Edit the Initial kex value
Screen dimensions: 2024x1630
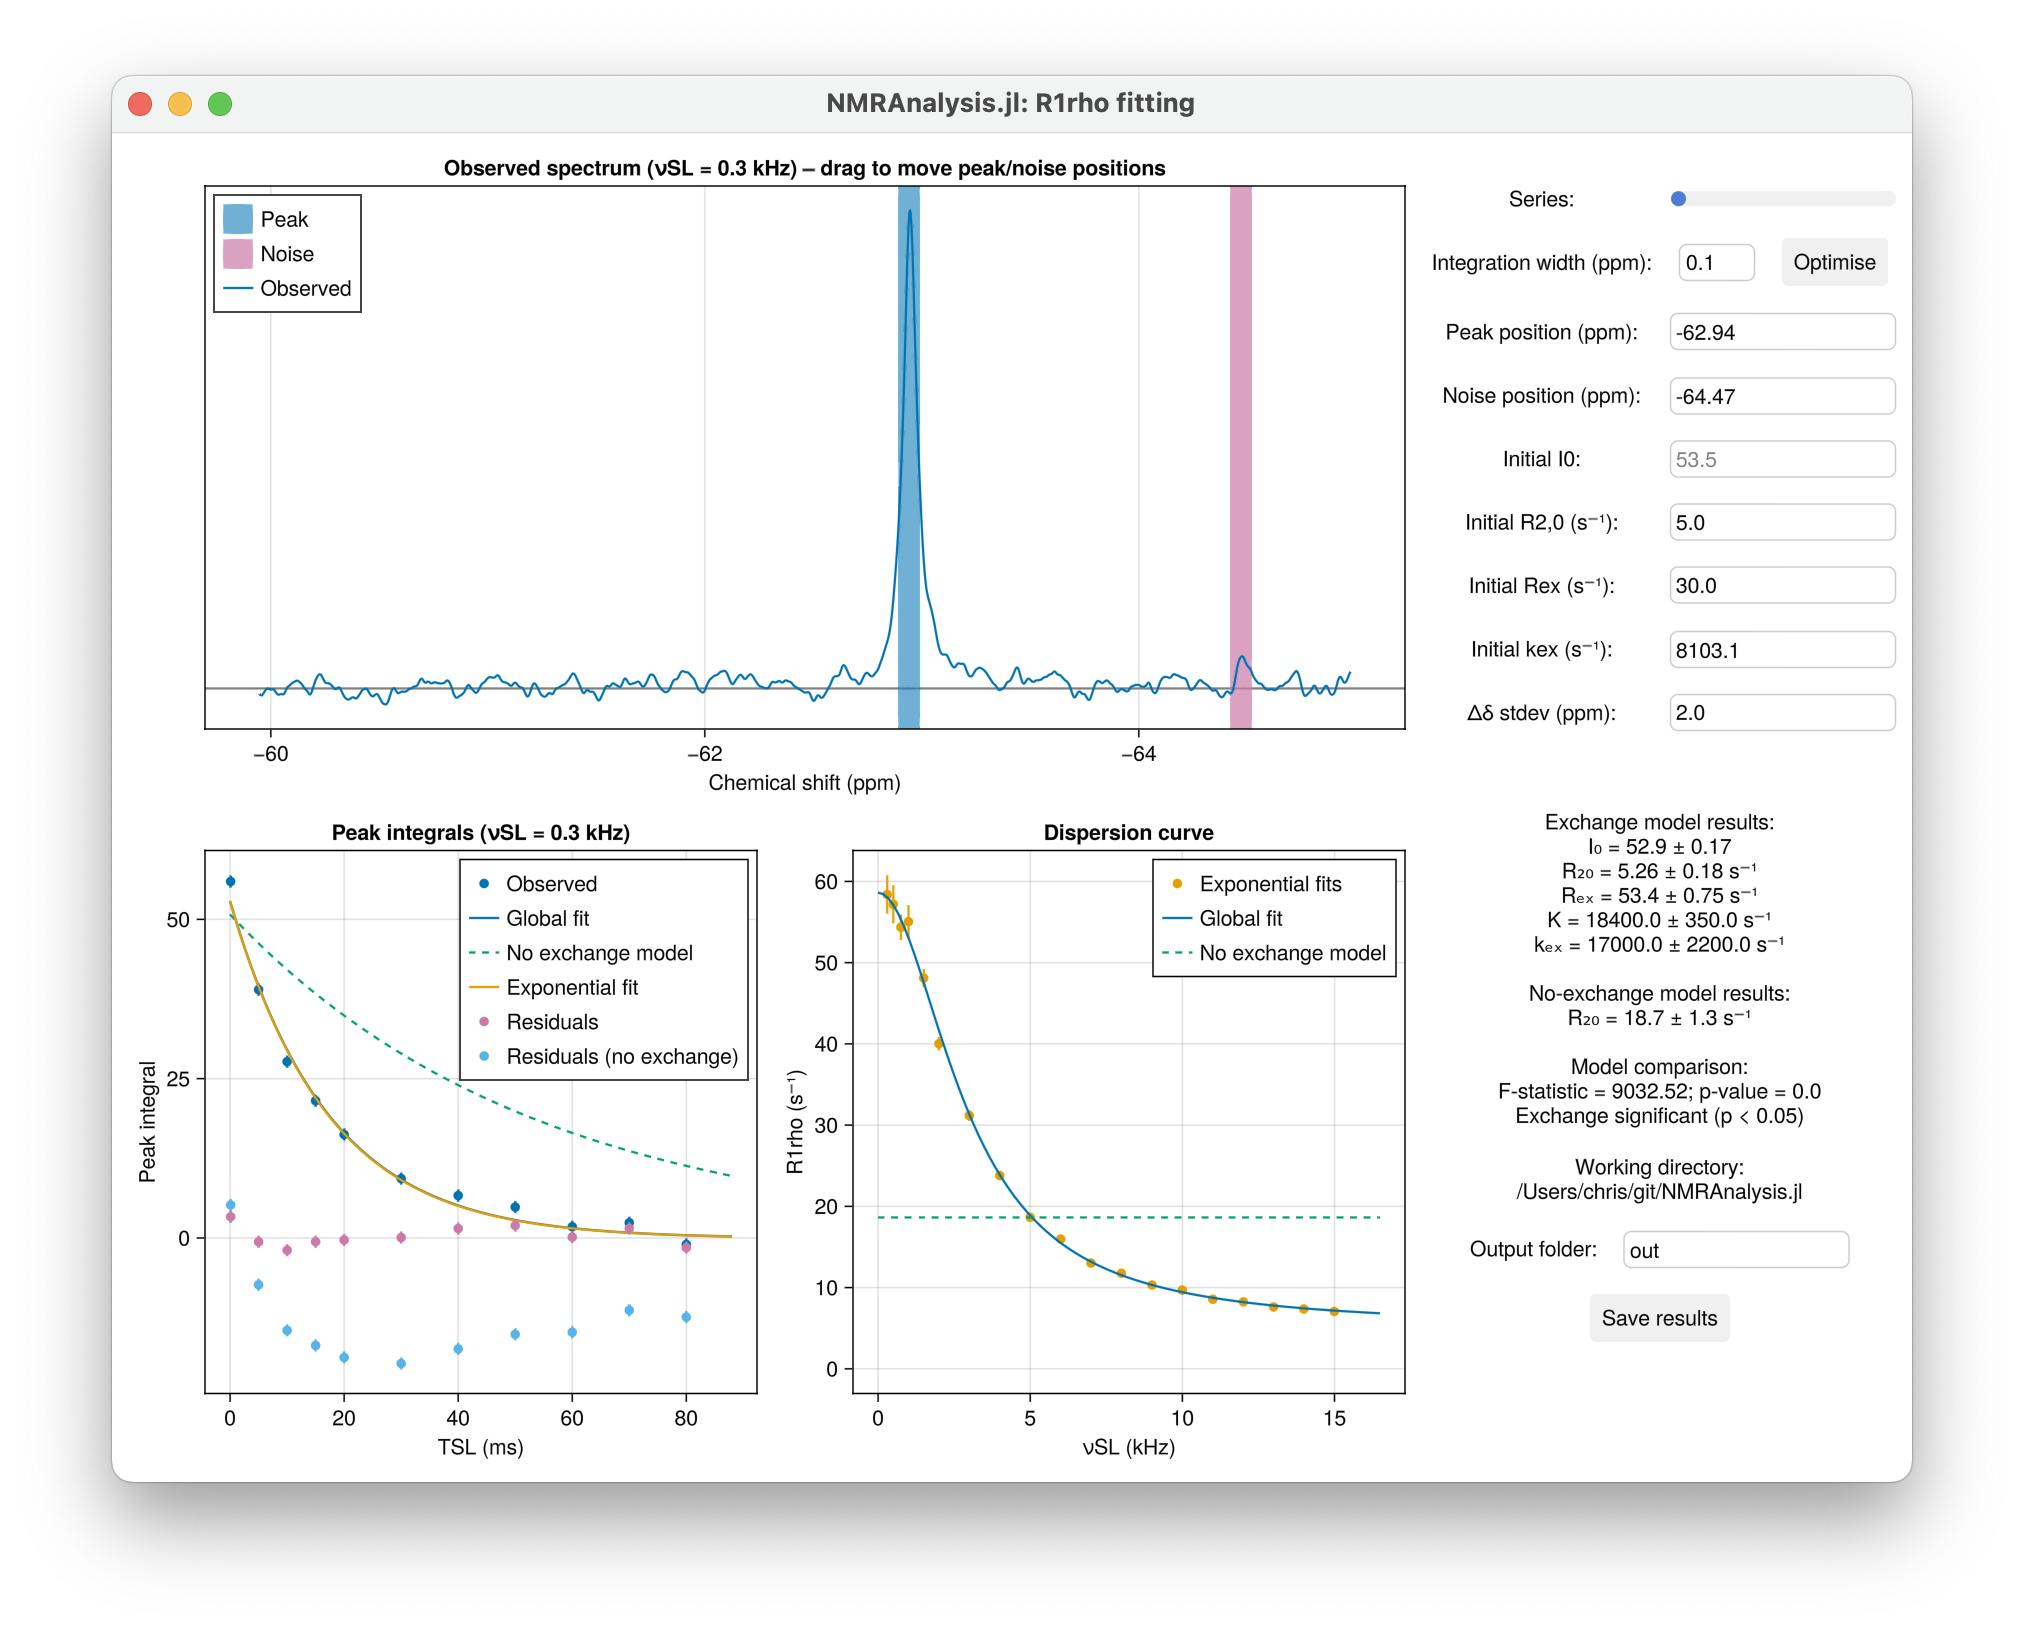point(1781,649)
